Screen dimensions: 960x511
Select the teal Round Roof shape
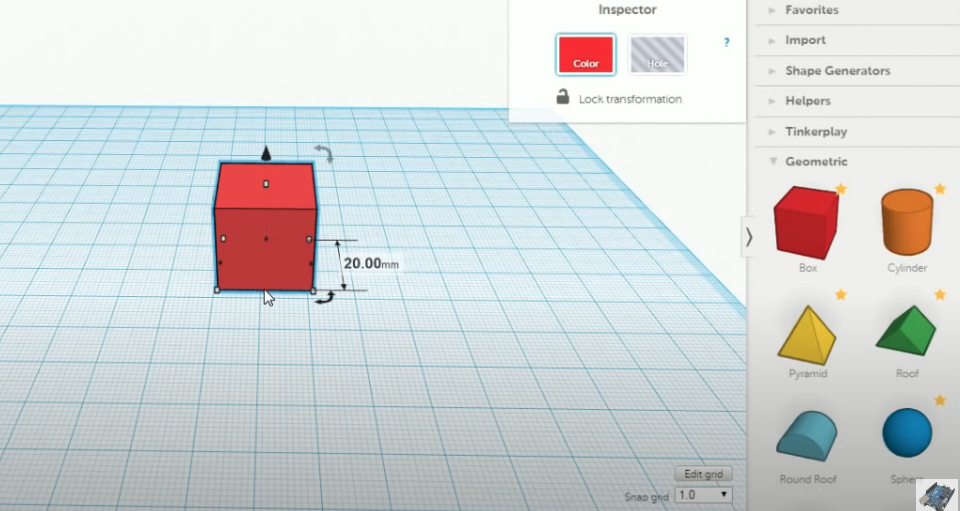[806, 434]
